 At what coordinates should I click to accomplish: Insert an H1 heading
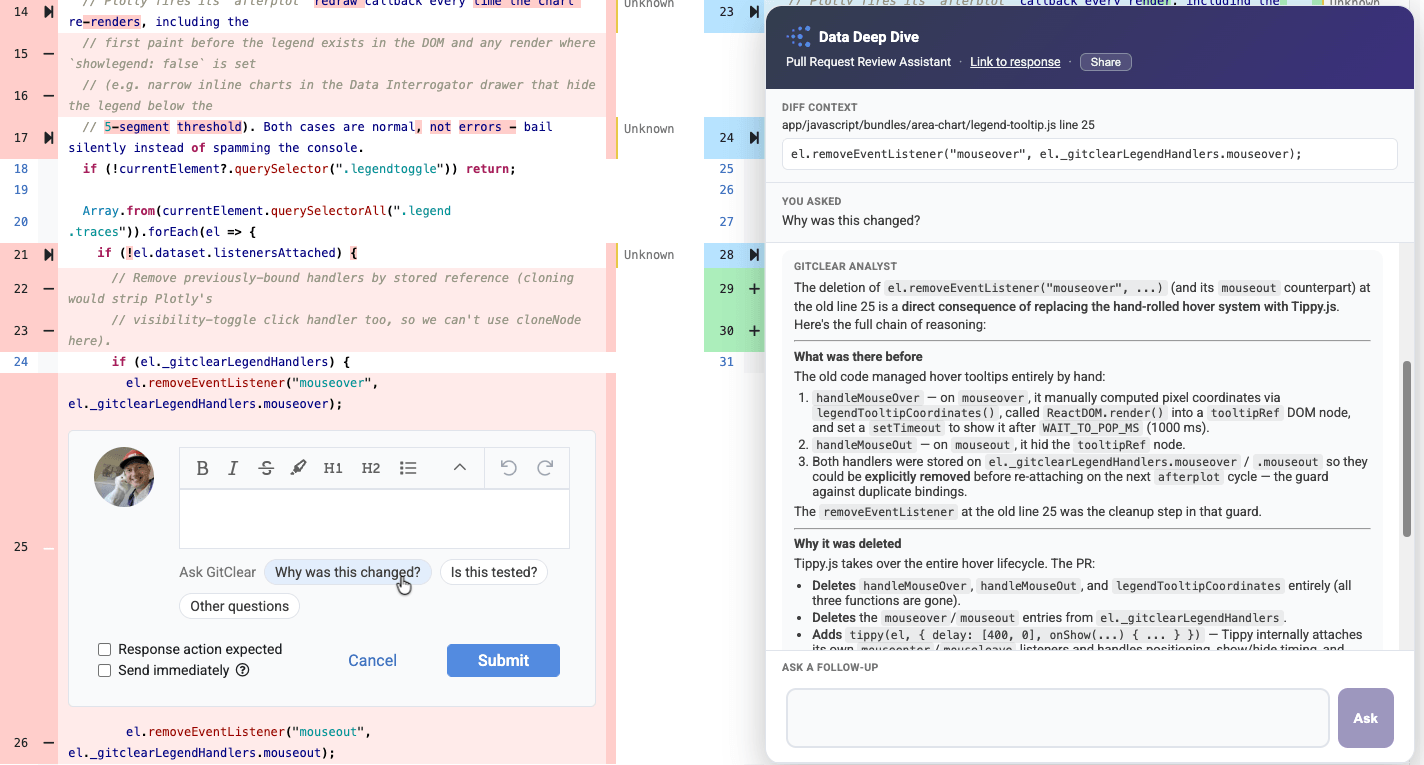[x=333, y=468]
